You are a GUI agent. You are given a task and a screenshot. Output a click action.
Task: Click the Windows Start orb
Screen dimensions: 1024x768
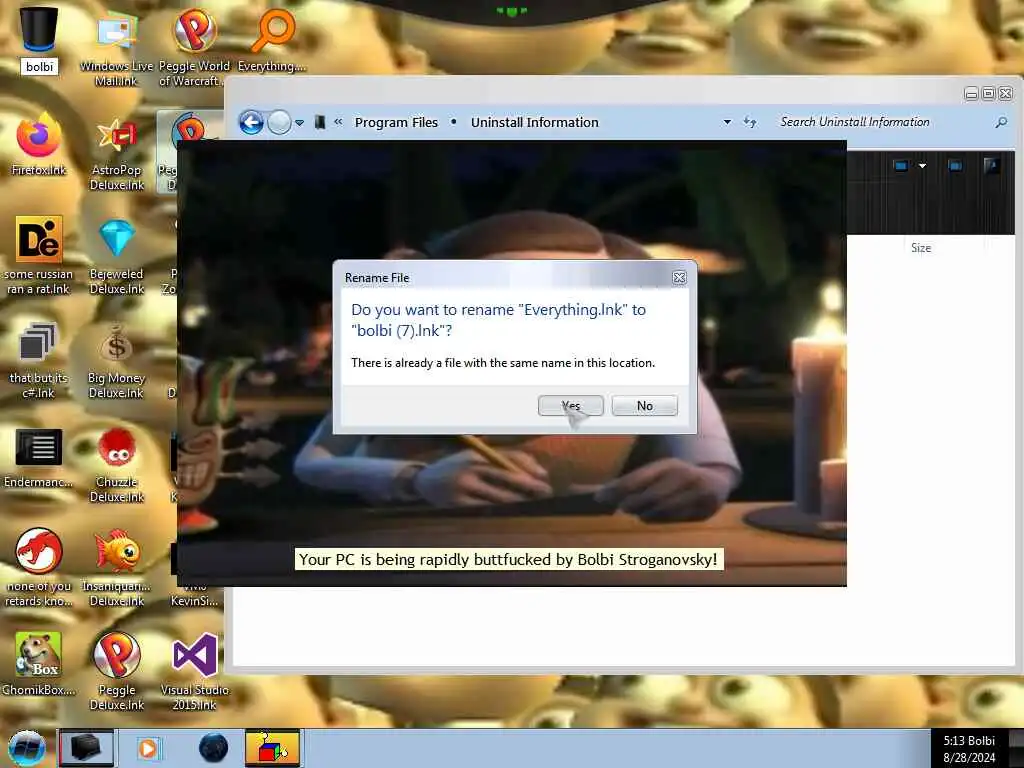tap(27, 748)
